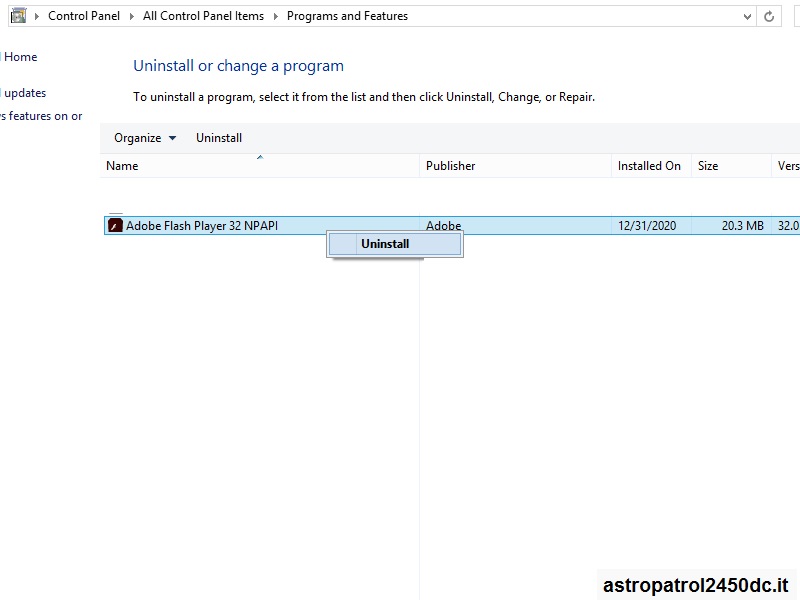Choose Uninstall from the context menu
This screenshot has width=800, height=600.
point(395,244)
